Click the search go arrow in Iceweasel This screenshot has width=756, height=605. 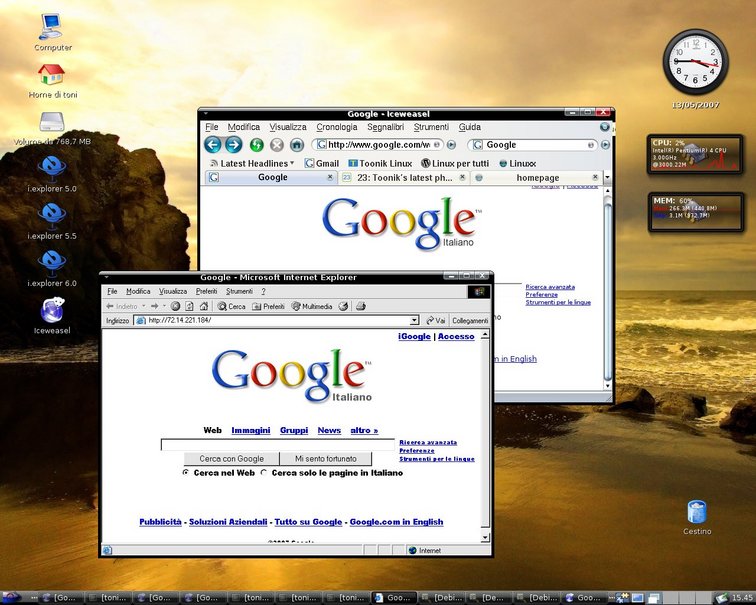coord(606,145)
